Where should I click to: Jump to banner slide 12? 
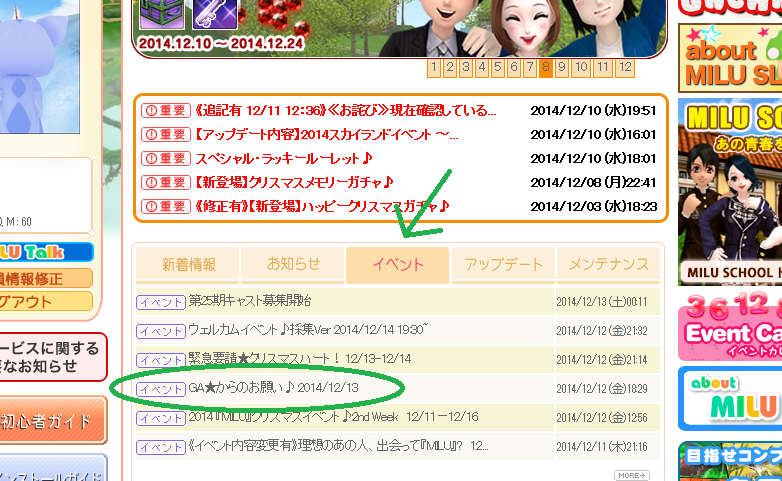point(624,68)
